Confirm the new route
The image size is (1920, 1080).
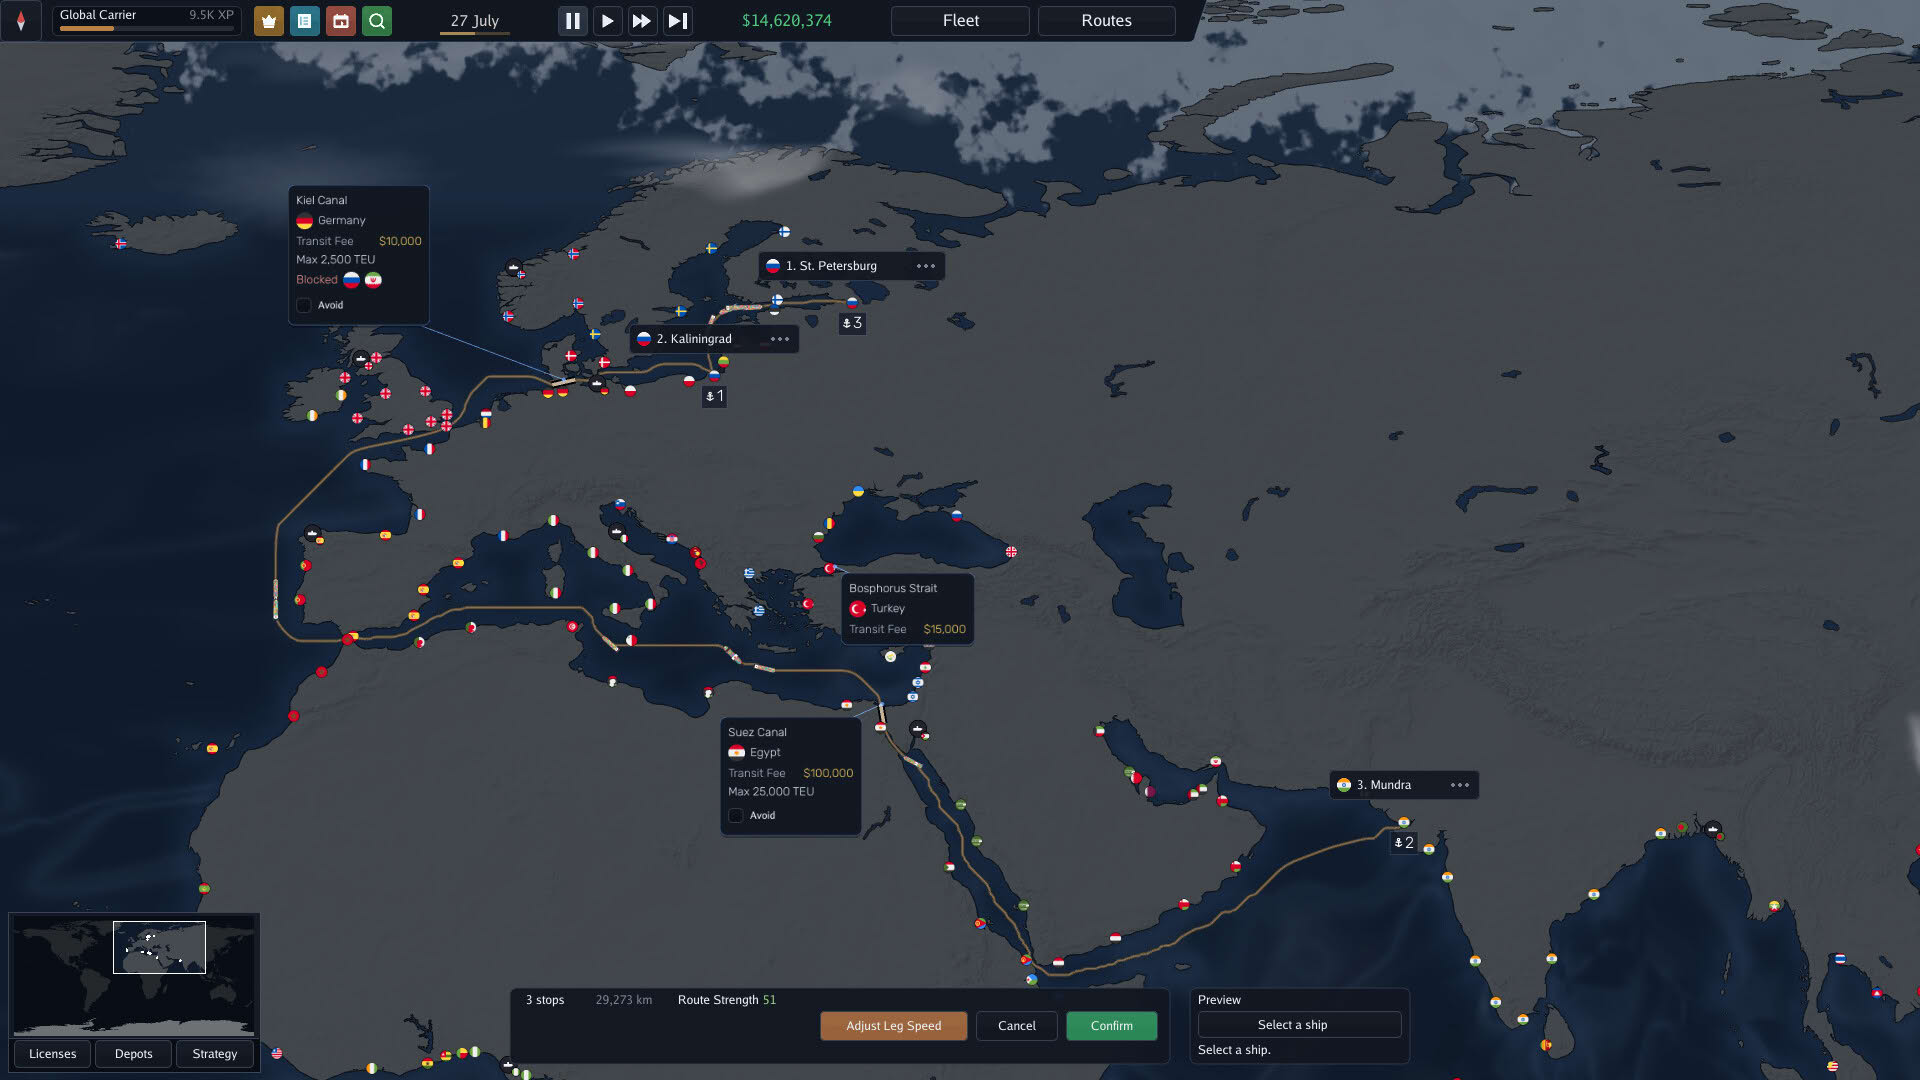[x=1111, y=1026]
